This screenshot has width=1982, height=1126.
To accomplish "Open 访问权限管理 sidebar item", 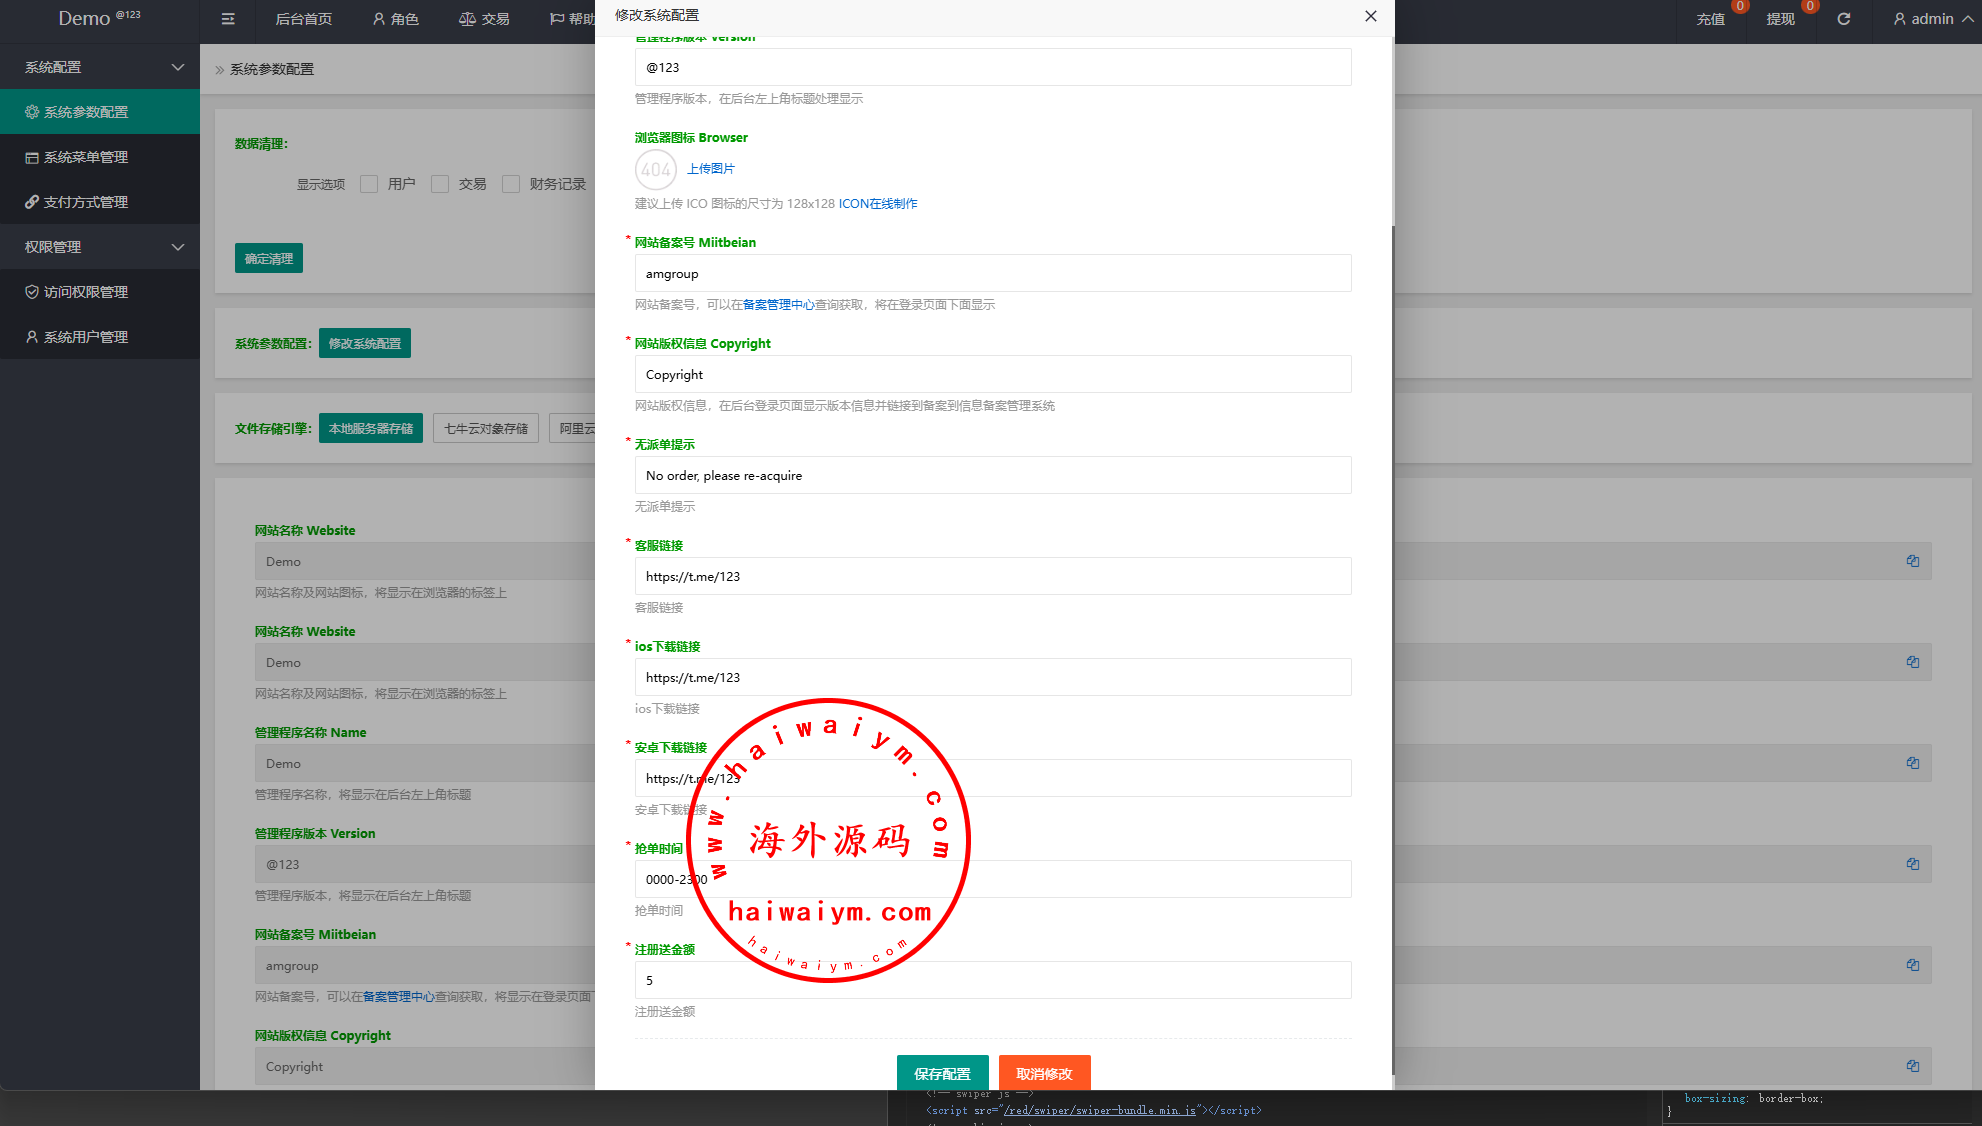I will (86, 292).
